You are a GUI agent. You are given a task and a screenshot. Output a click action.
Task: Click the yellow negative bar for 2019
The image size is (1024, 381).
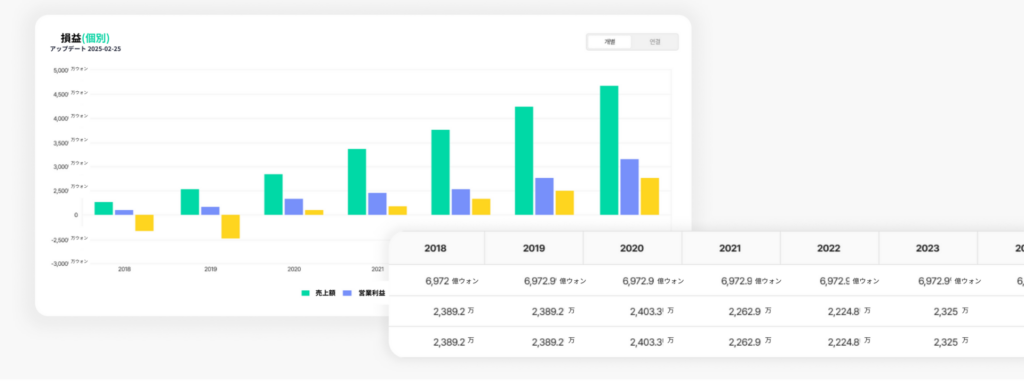231,227
